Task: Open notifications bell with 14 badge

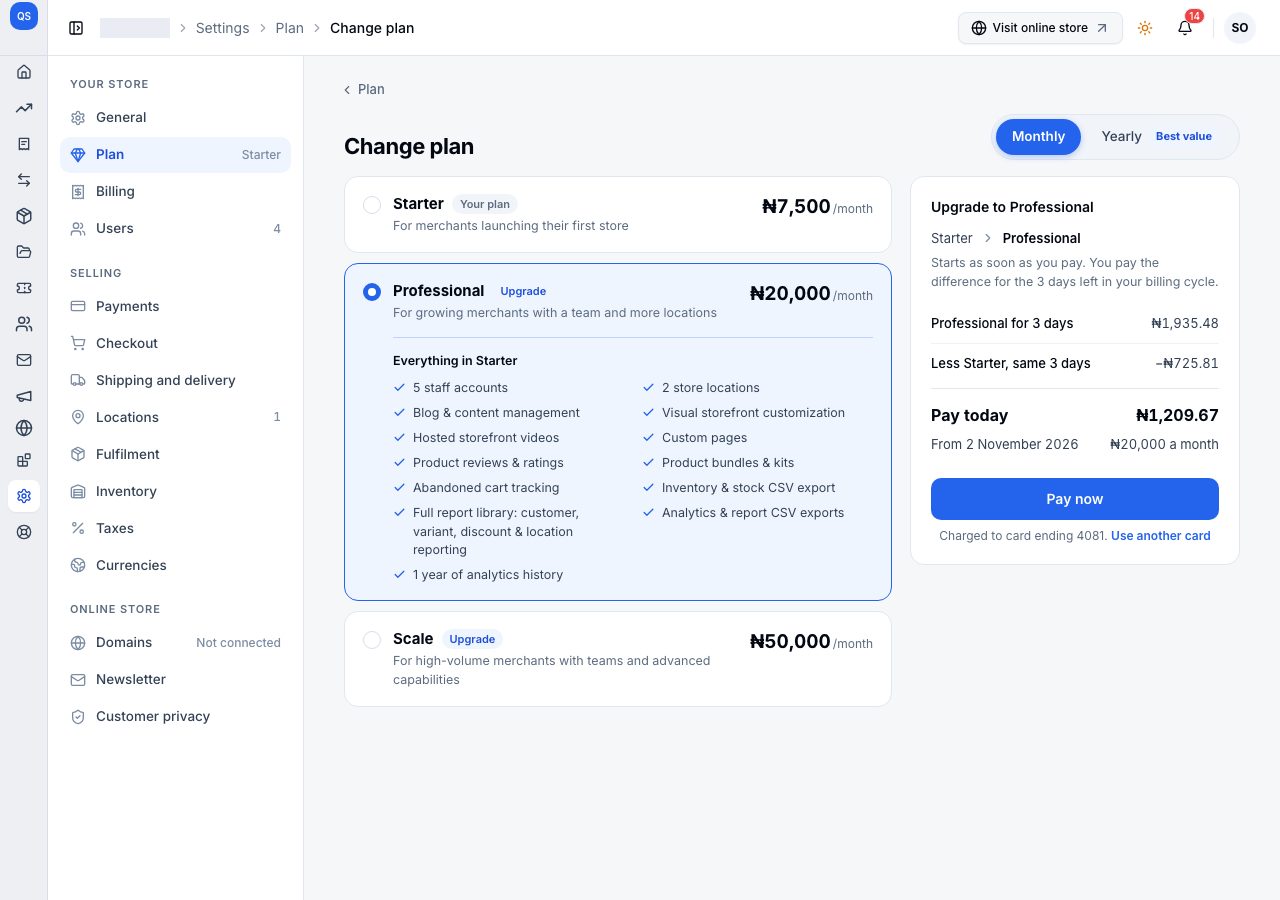Action: coord(1185,28)
